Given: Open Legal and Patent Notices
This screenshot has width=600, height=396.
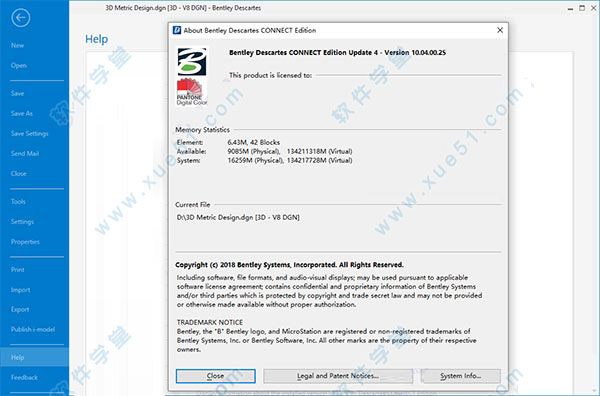Looking at the screenshot, I should pyautogui.click(x=338, y=376).
